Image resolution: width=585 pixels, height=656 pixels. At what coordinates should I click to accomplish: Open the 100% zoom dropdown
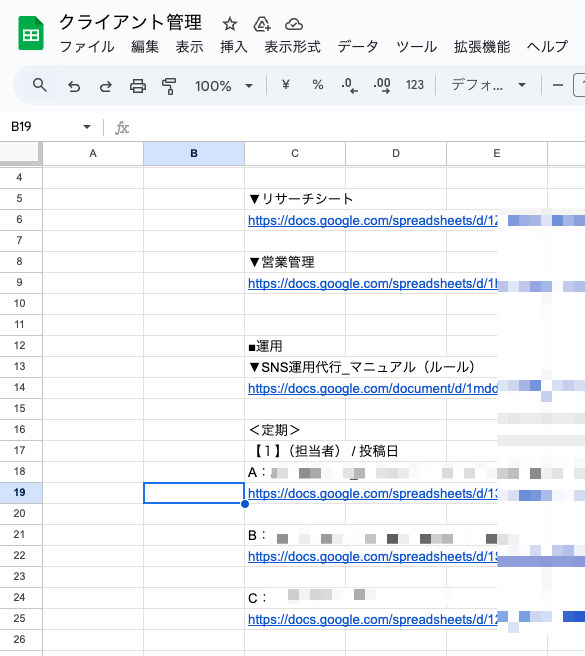pyautogui.click(x=223, y=86)
